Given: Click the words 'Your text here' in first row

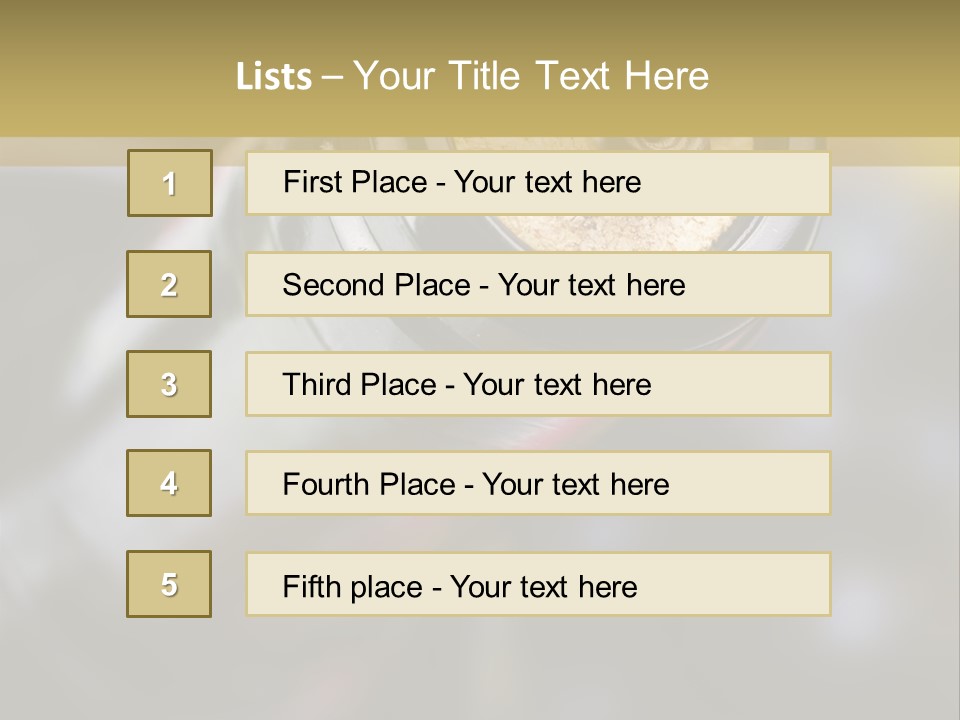Looking at the screenshot, I should (x=547, y=182).
